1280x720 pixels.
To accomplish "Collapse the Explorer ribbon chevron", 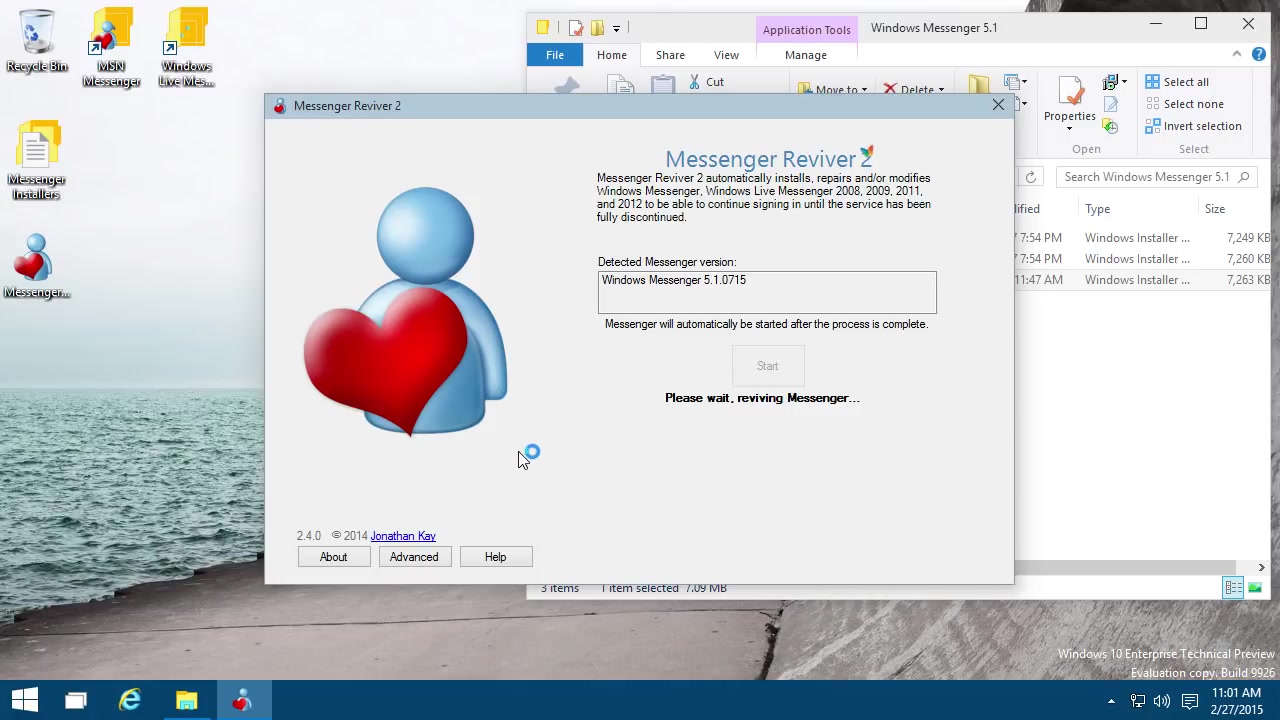I will [1237, 55].
